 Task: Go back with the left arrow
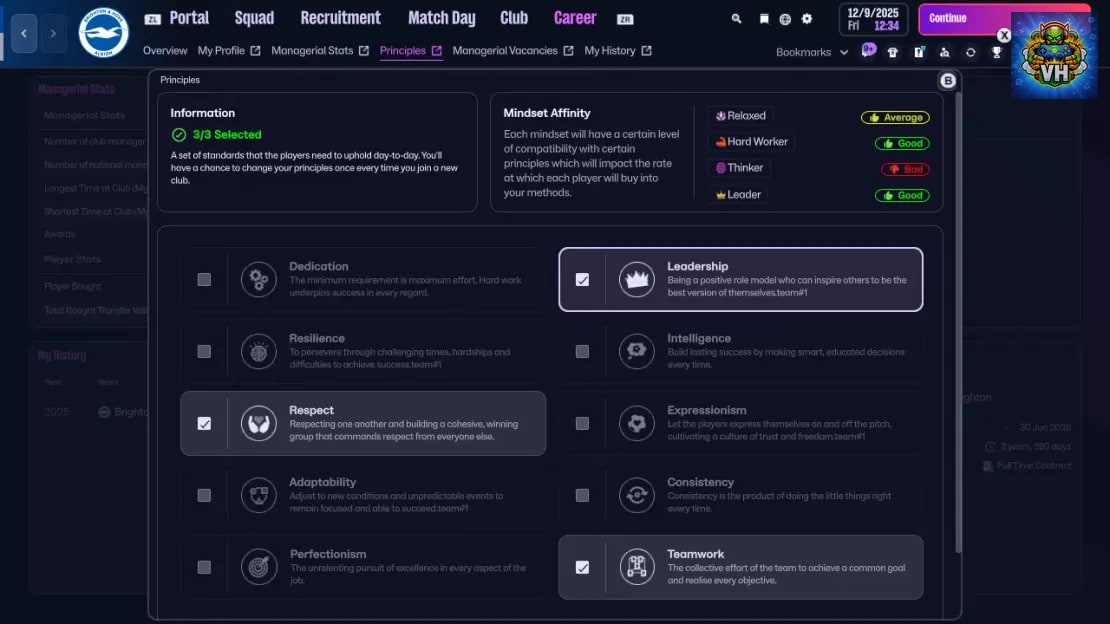[x=24, y=33]
